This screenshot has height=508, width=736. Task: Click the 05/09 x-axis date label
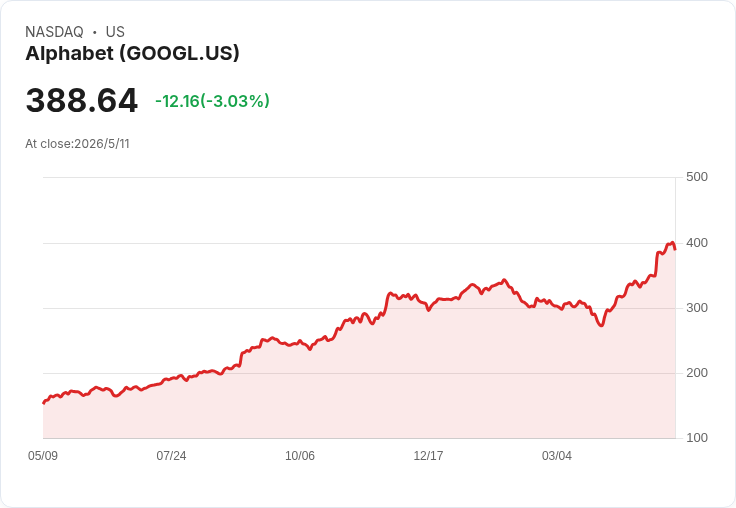(x=43, y=456)
